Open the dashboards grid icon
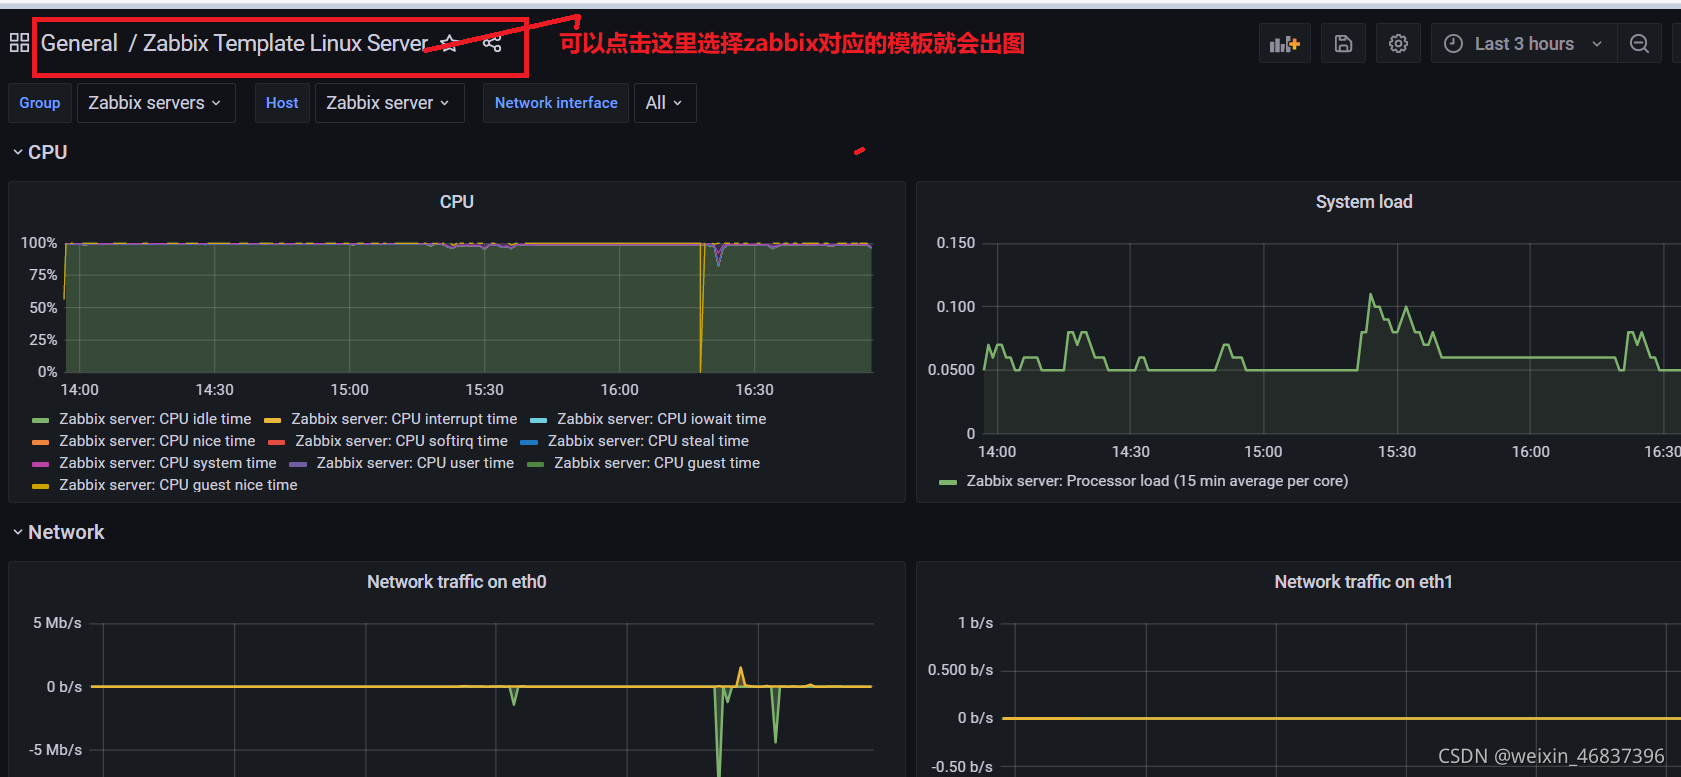1681x777 pixels. (19, 43)
